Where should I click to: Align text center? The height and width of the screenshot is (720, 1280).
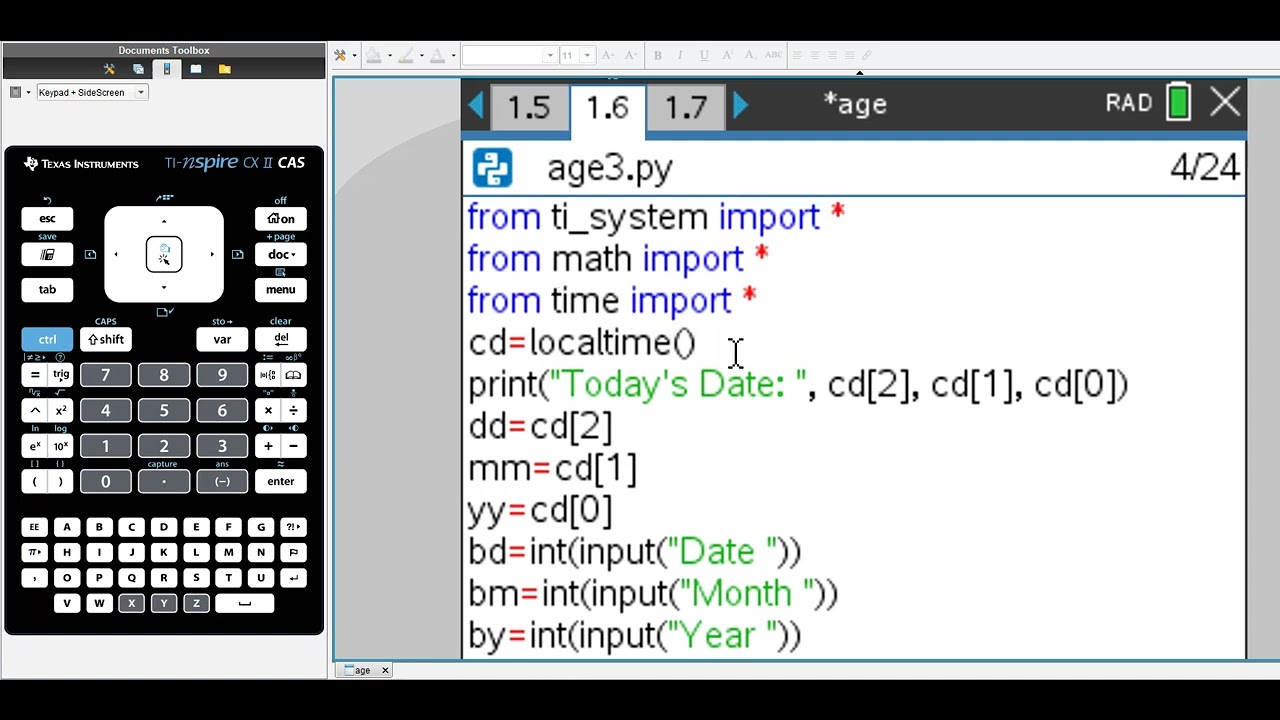(x=815, y=56)
